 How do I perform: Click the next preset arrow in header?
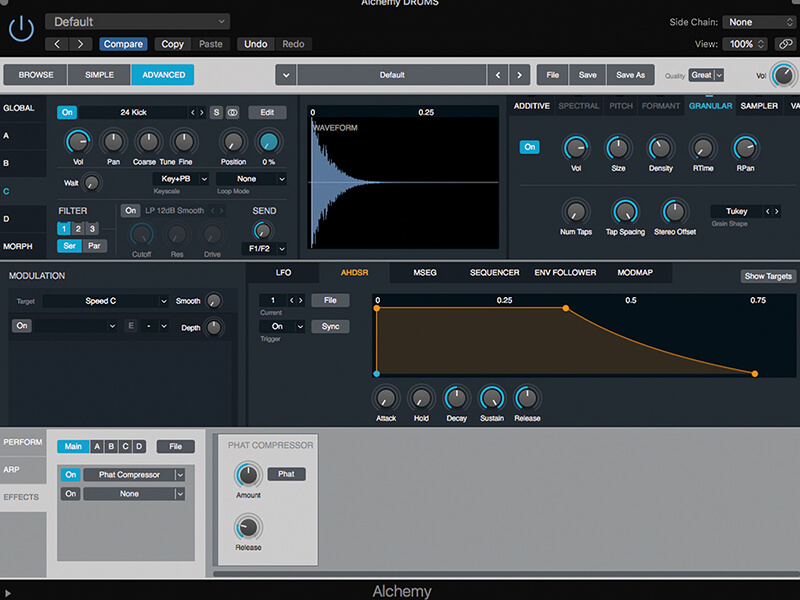(80, 44)
